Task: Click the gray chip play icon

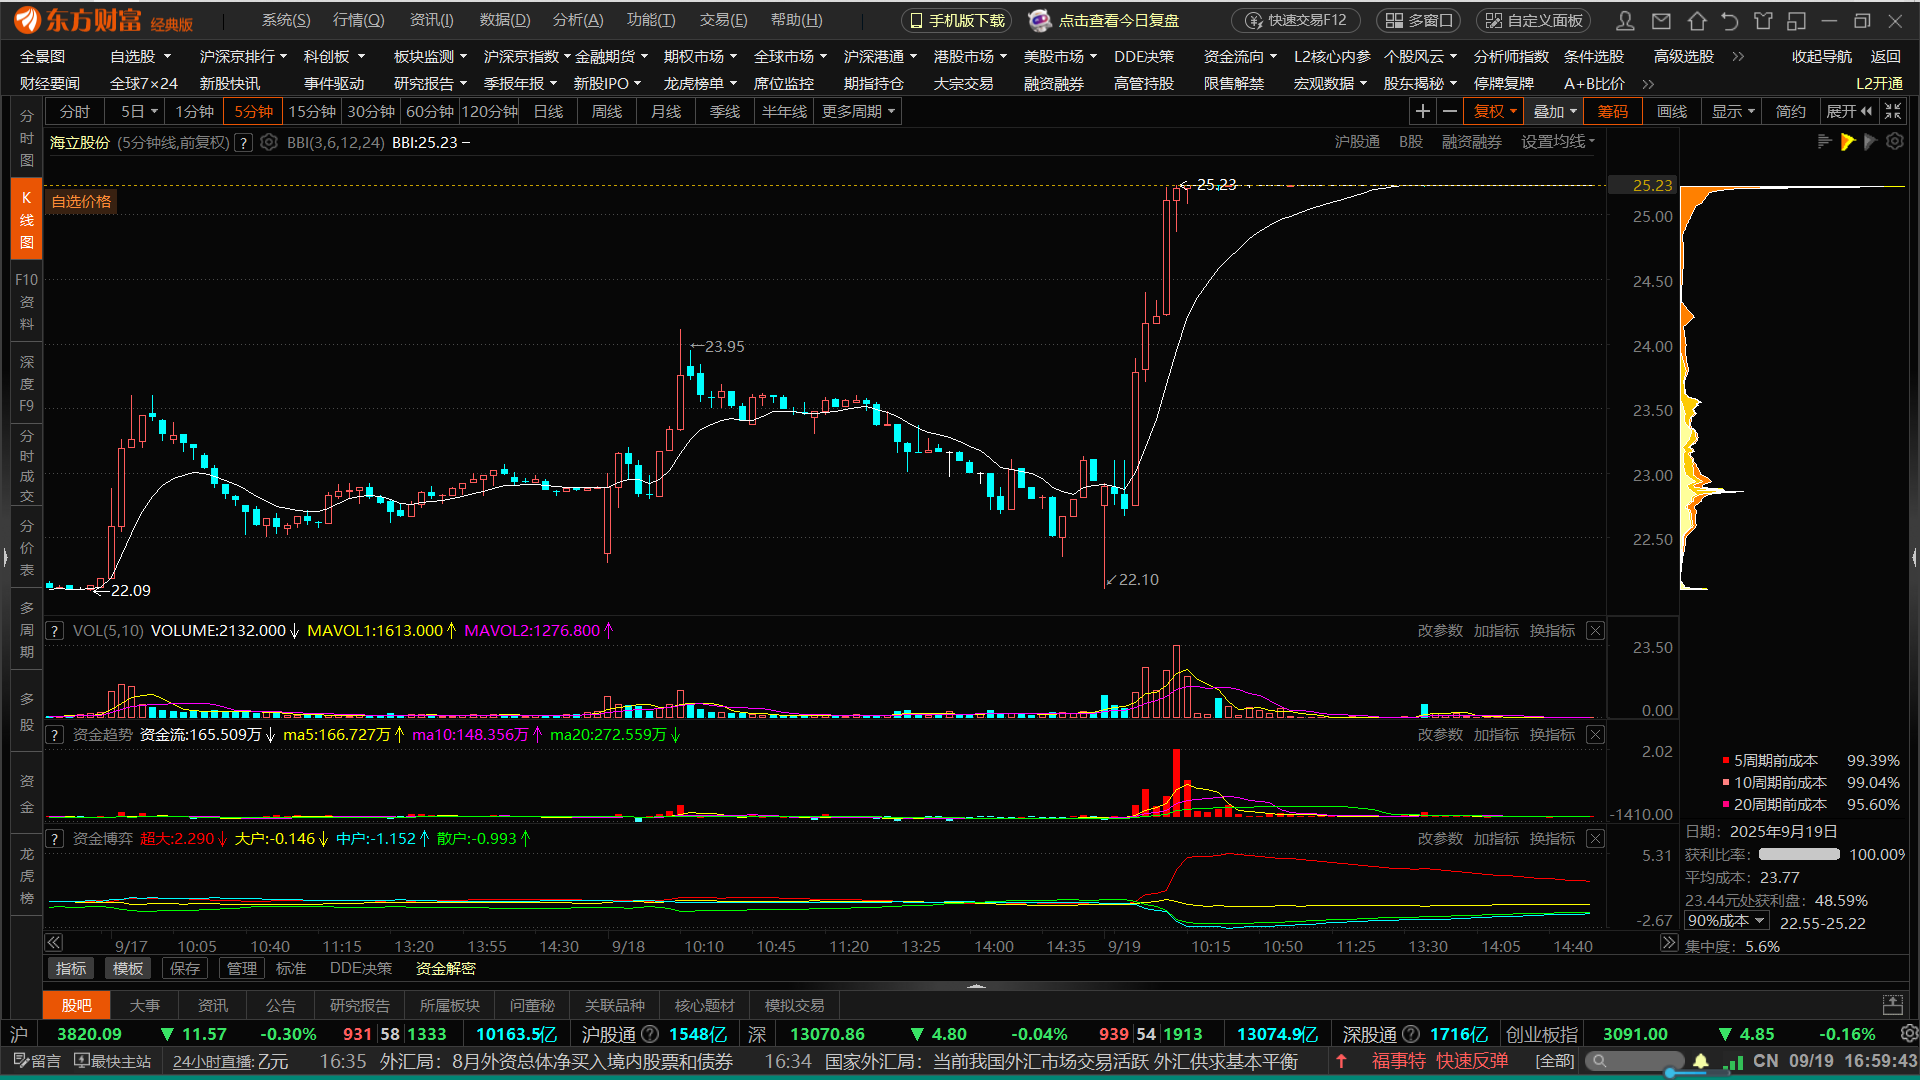Action: coord(1871,142)
